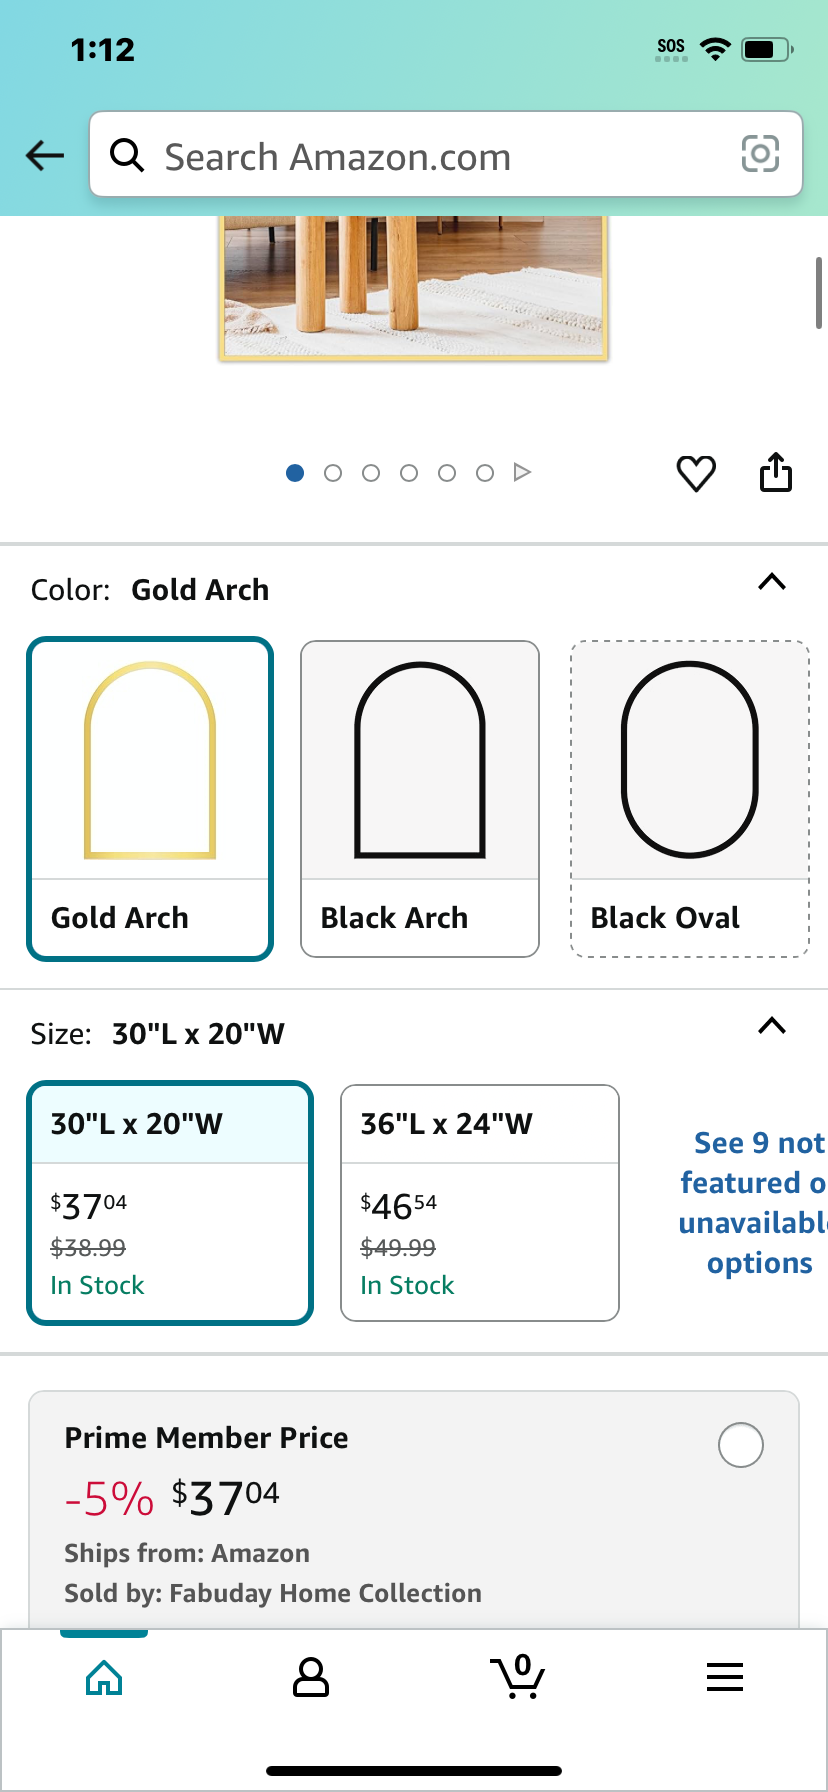Go to second product image dot
Viewport: 828px width, 1792px height.
click(x=333, y=473)
